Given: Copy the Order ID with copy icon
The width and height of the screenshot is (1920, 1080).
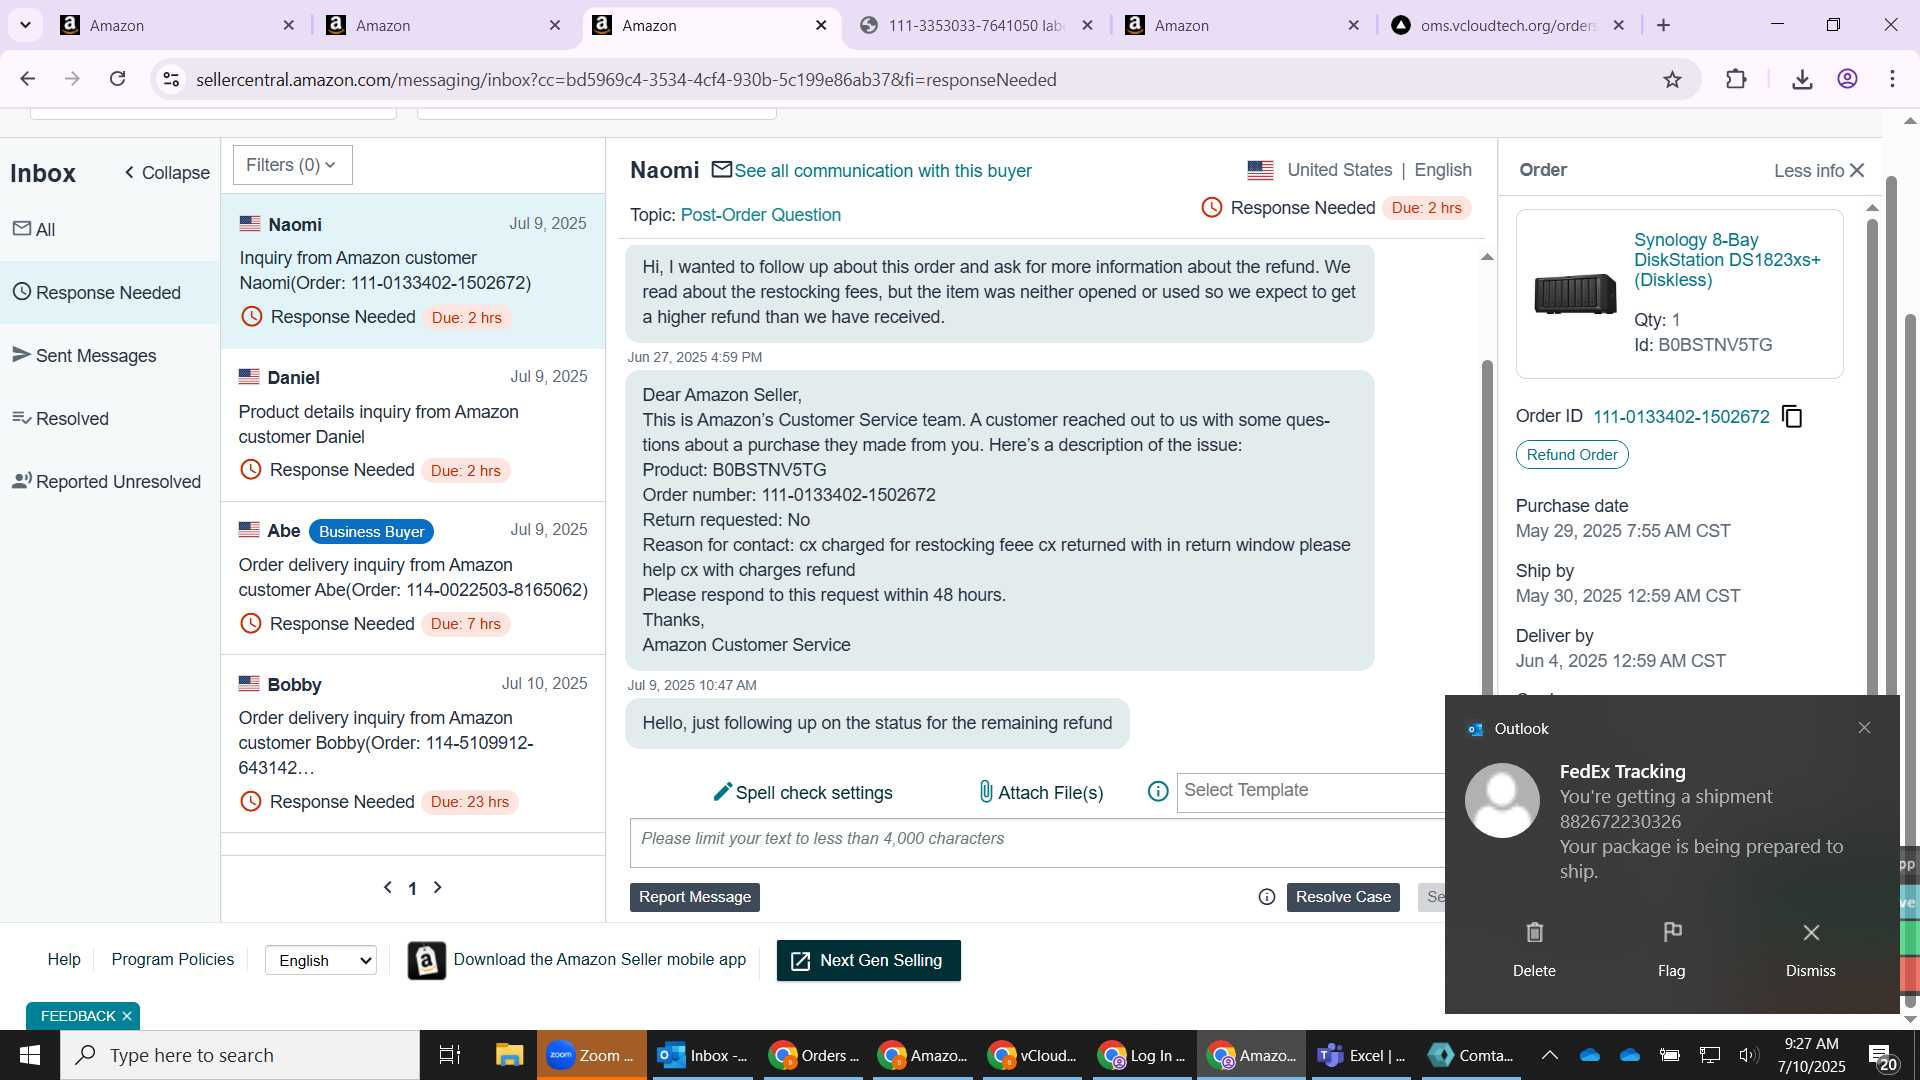Looking at the screenshot, I should click(1792, 417).
